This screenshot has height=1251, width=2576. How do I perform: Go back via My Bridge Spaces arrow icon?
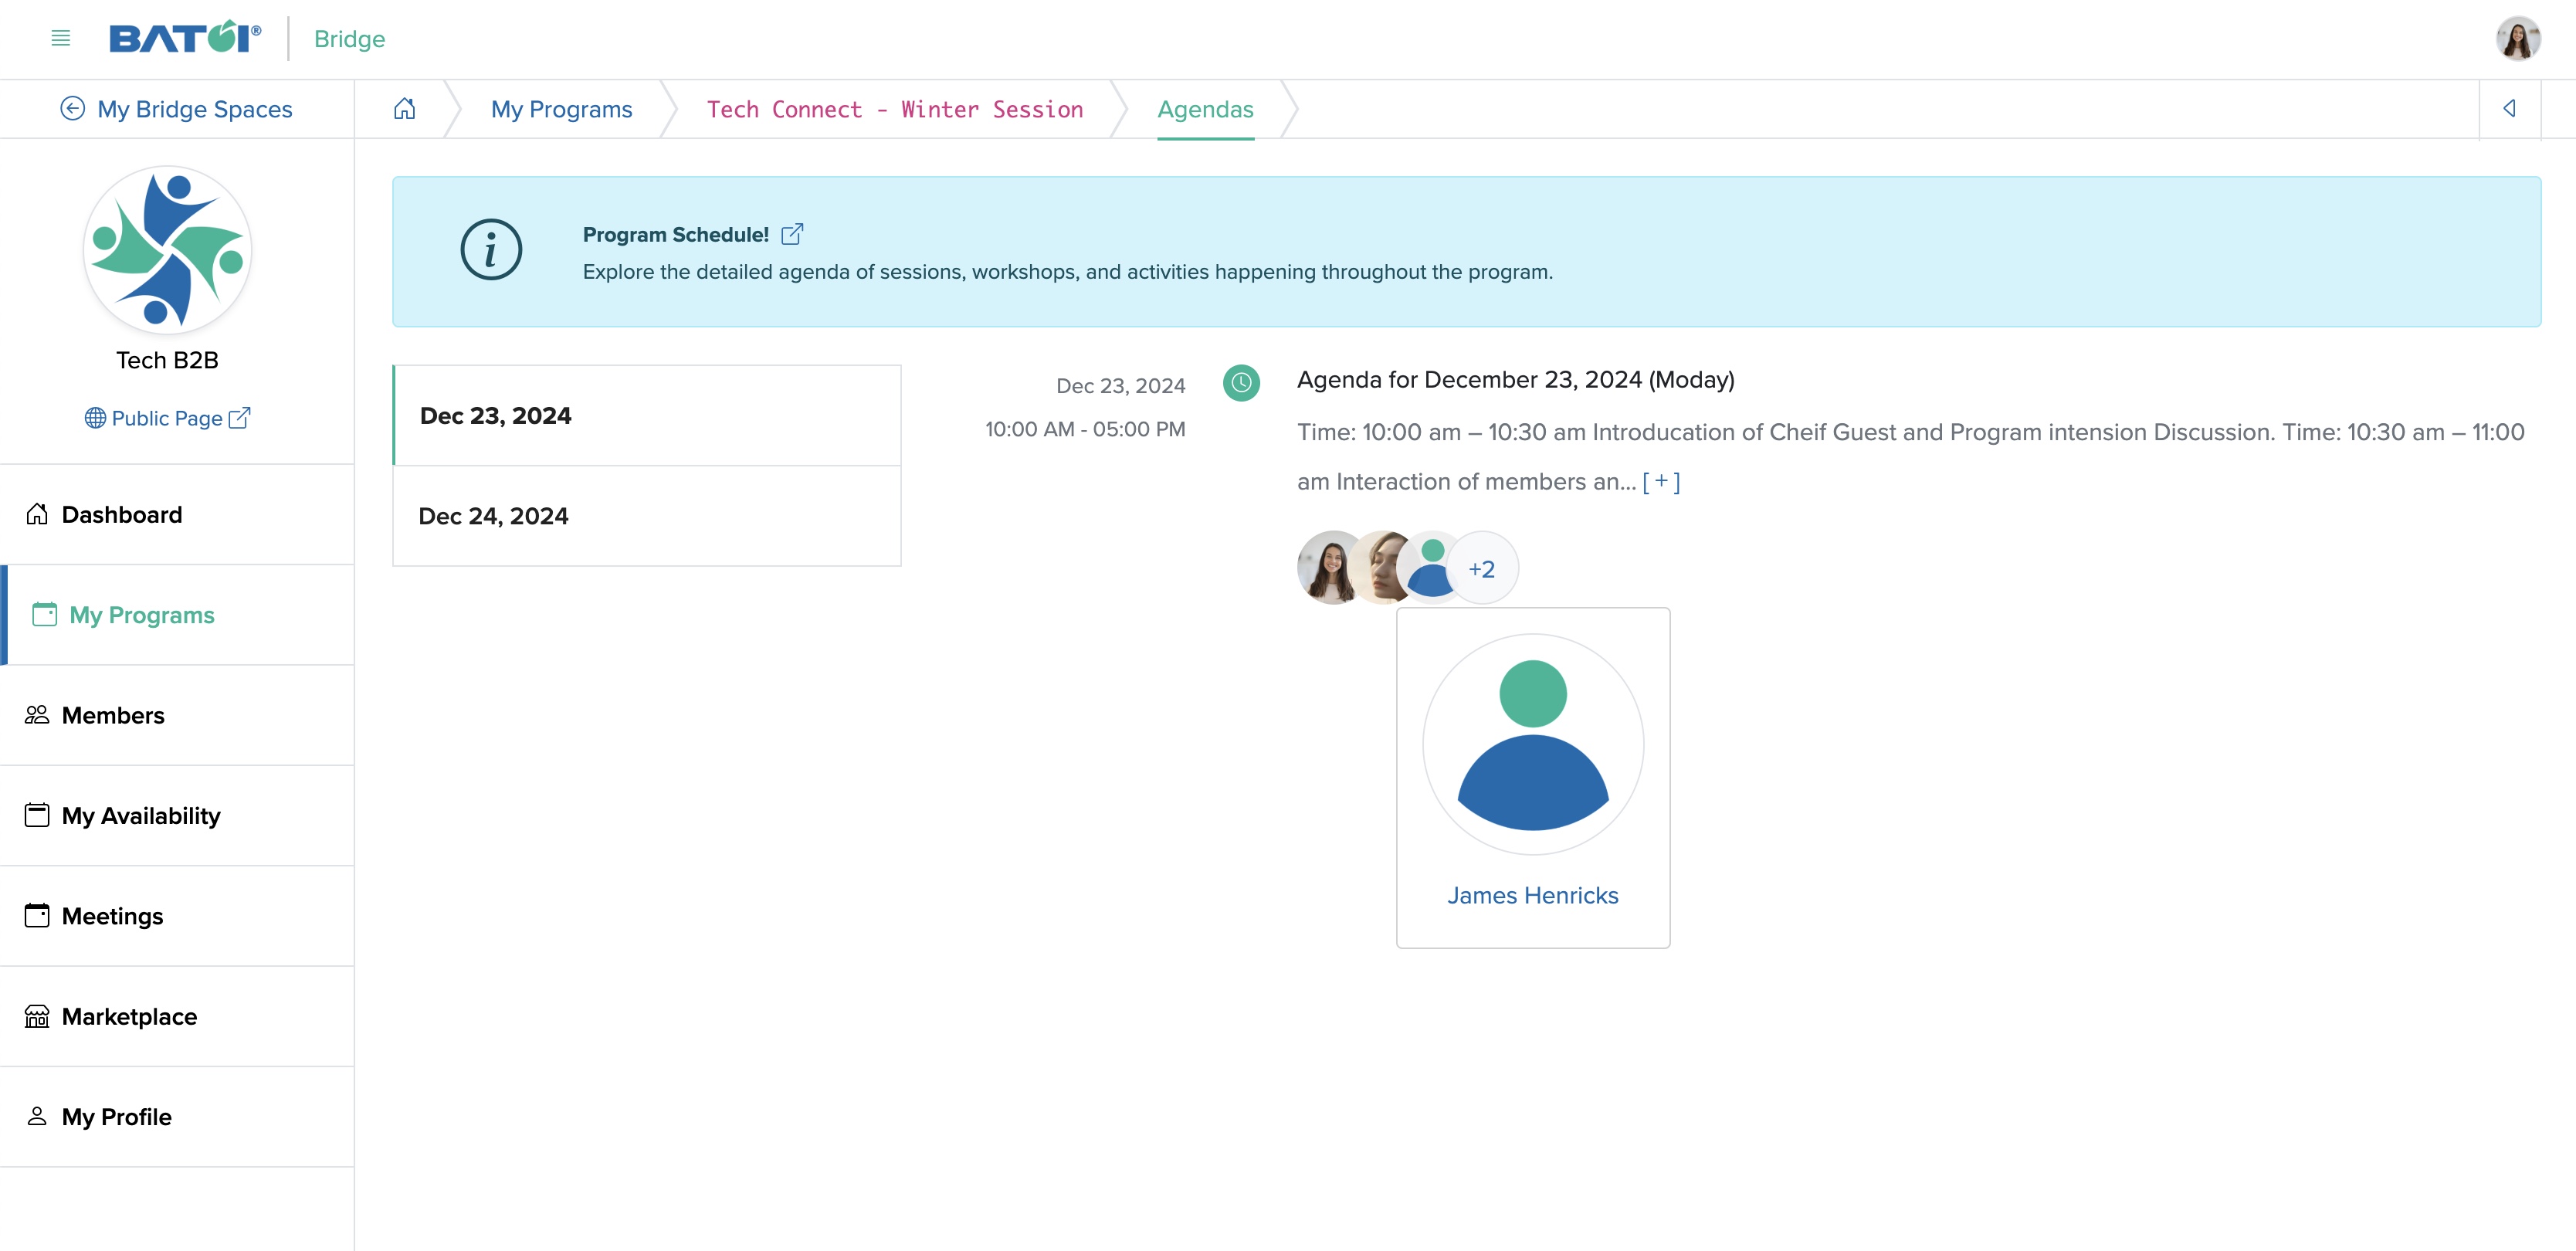[x=72, y=108]
